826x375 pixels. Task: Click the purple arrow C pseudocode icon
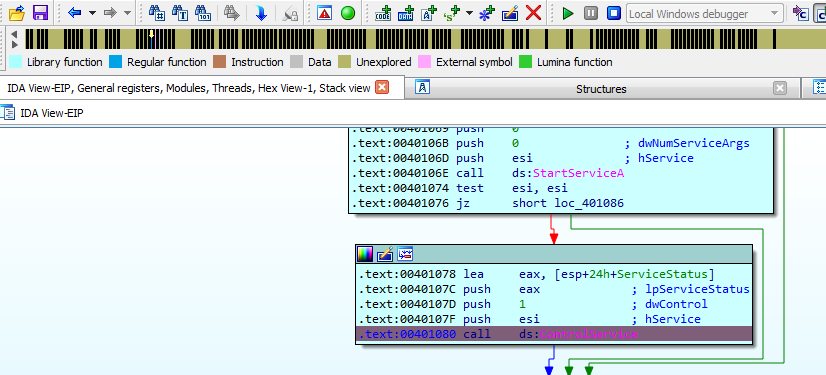[x=801, y=13]
